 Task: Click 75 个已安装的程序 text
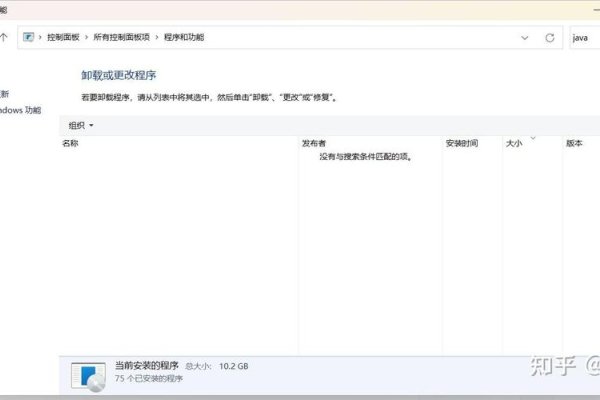(x=149, y=378)
